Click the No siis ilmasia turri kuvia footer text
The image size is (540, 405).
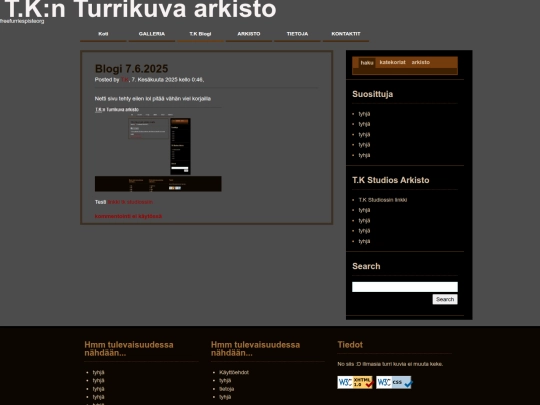[390, 364]
